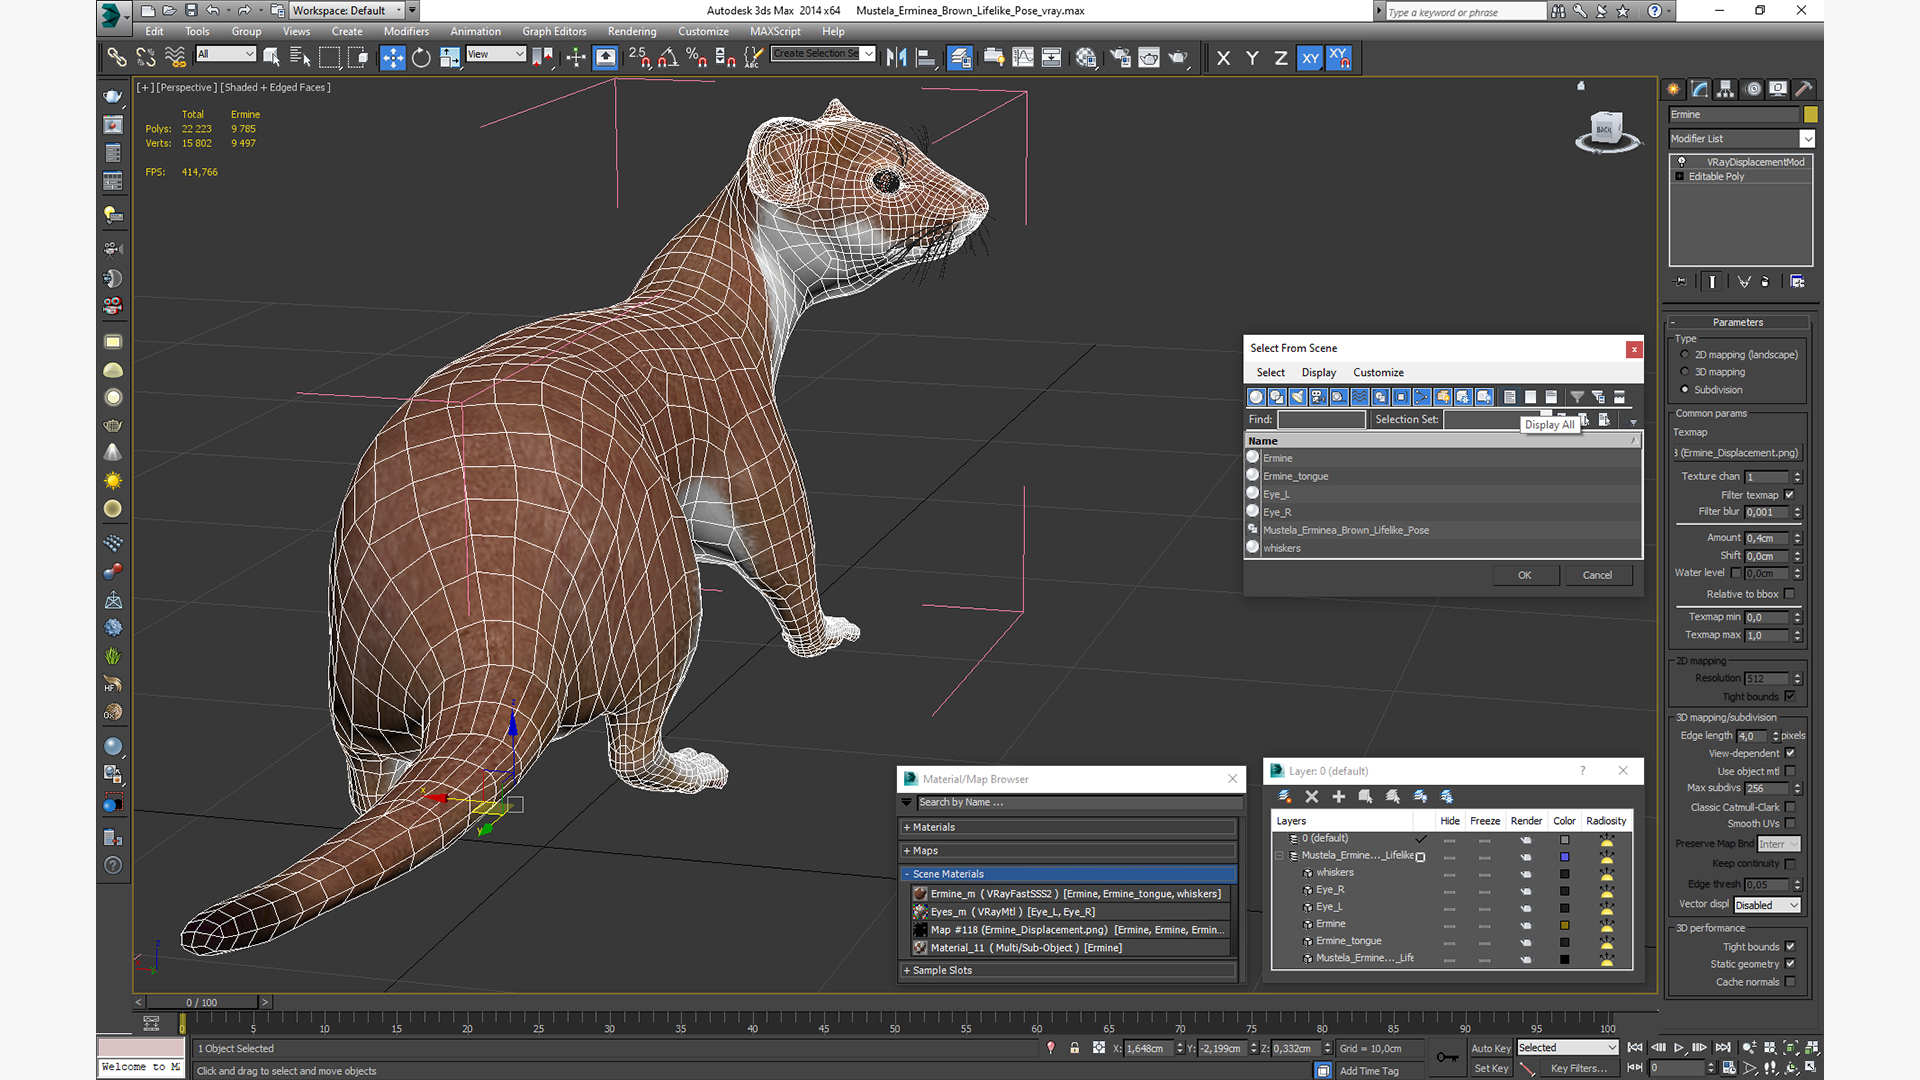The height and width of the screenshot is (1080, 1920).
Task: Open the Rendering menu
Action: pos(632,32)
